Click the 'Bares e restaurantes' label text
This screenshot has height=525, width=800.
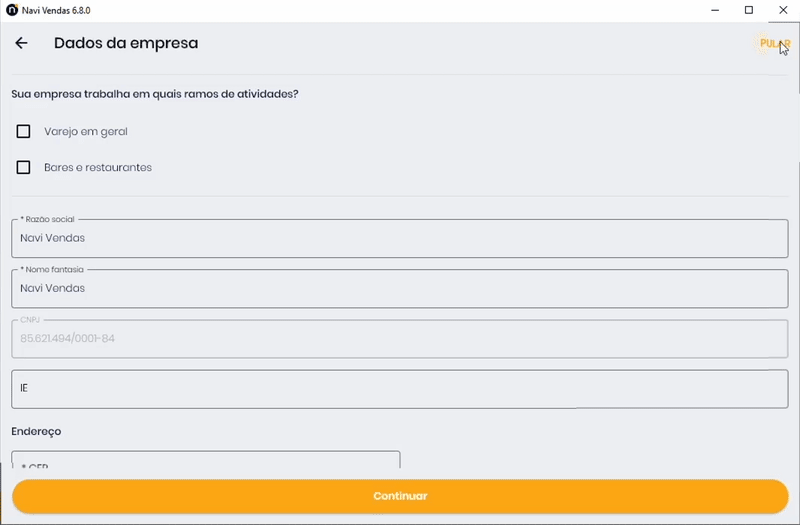pyautogui.click(x=98, y=167)
